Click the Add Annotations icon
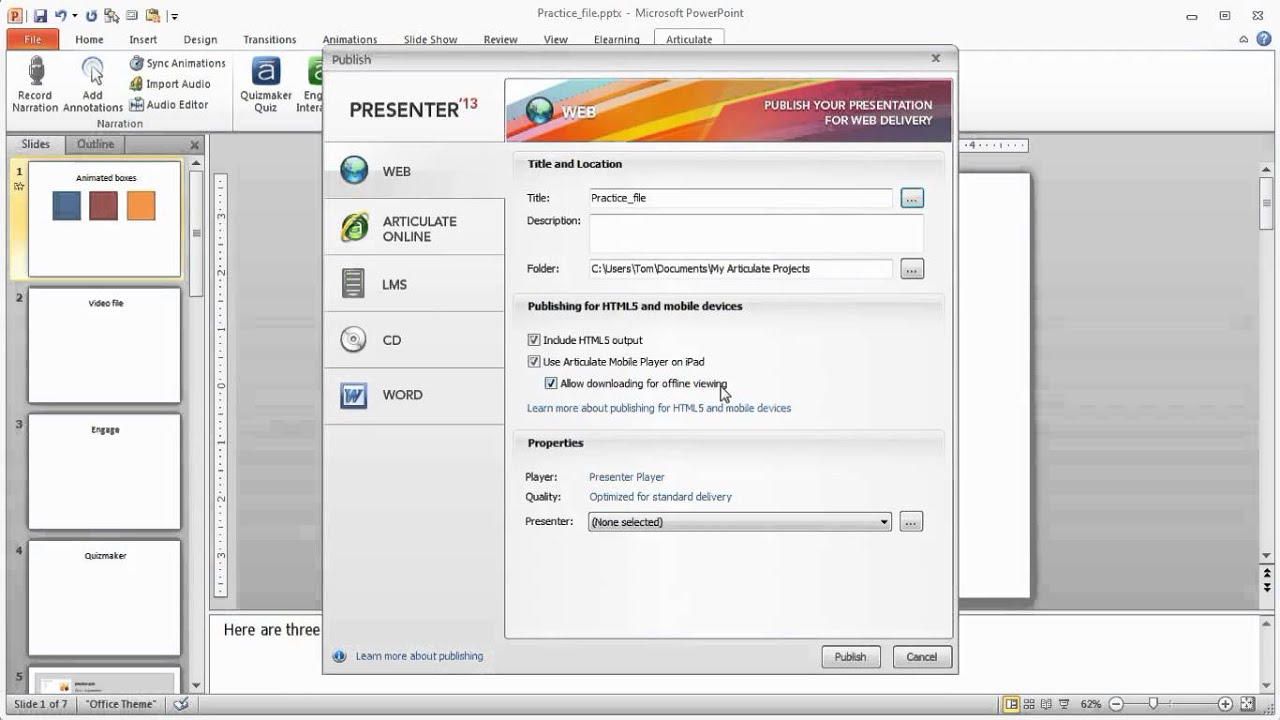 tap(92, 72)
